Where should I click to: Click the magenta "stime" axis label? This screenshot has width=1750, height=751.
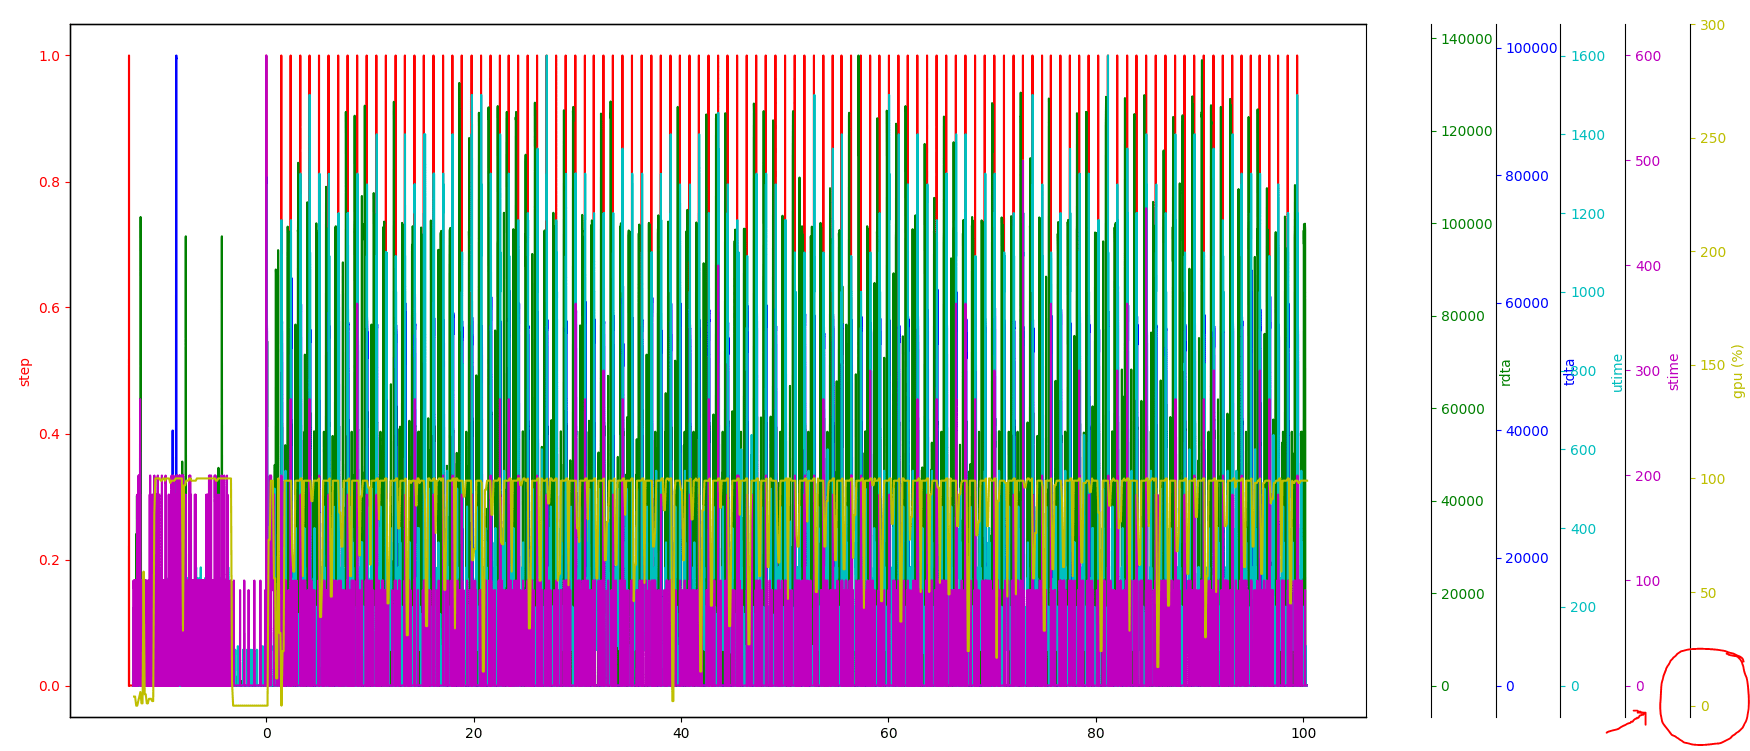coord(1673,371)
